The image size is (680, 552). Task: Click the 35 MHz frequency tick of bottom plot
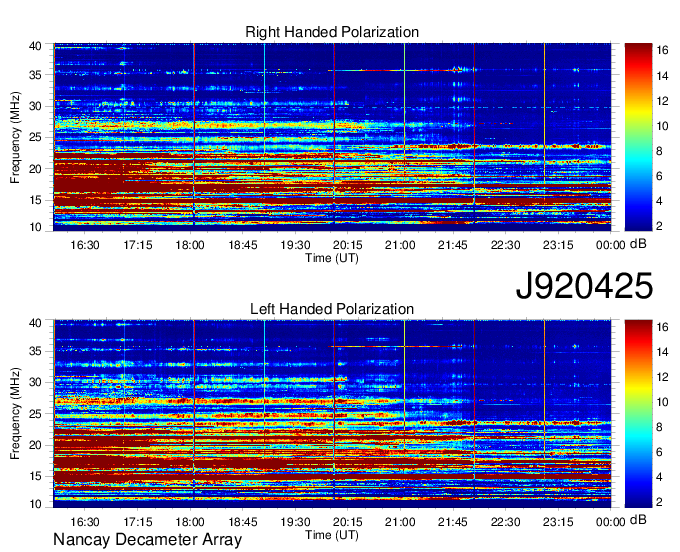click(x=35, y=351)
